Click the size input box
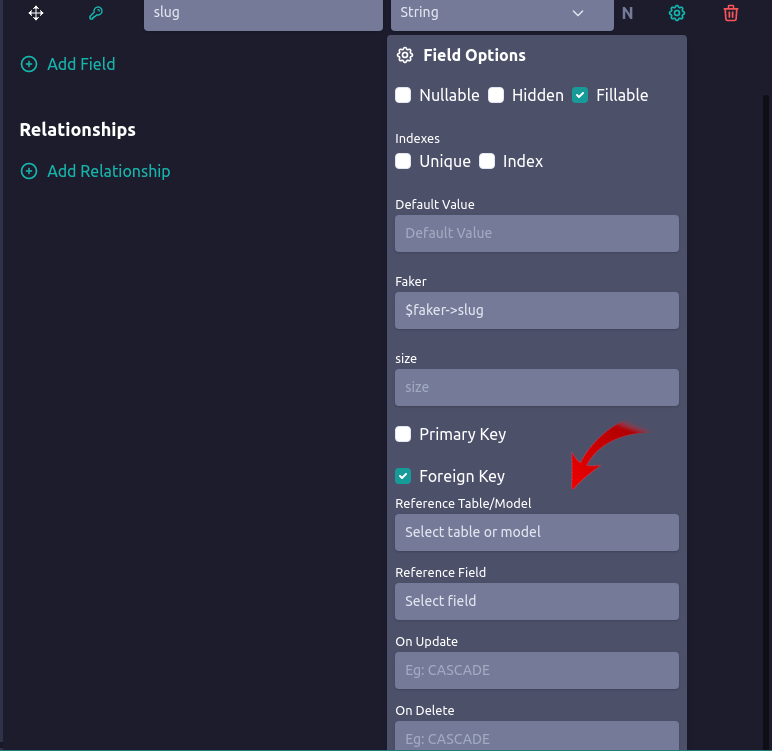 537,388
